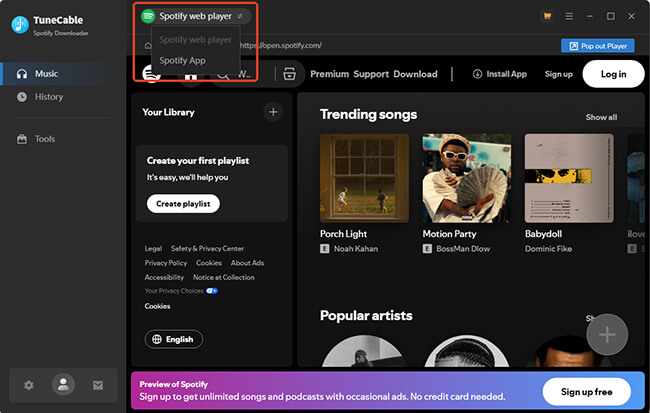Image resolution: width=650 pixels, height=413 pixels.
Task: Click the Sign up link
Action: [558, 74]
